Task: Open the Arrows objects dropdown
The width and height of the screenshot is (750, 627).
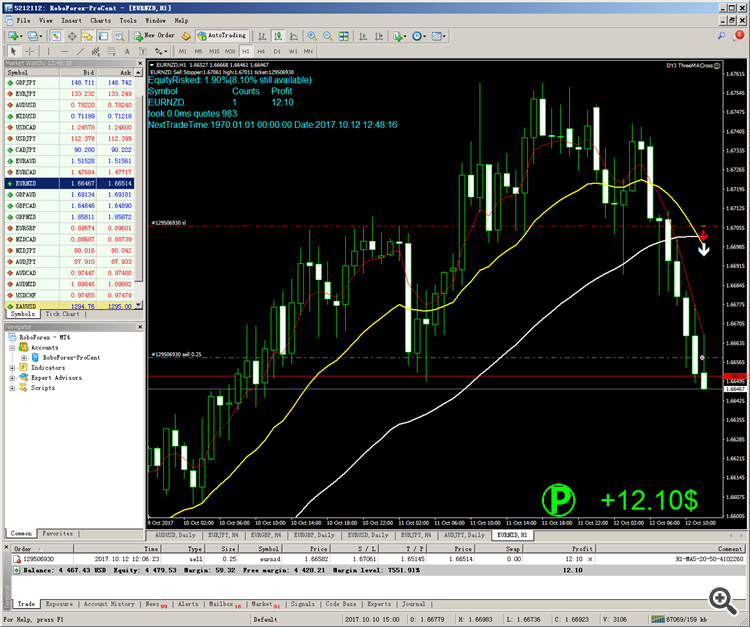Action: (x=161, y=51)
